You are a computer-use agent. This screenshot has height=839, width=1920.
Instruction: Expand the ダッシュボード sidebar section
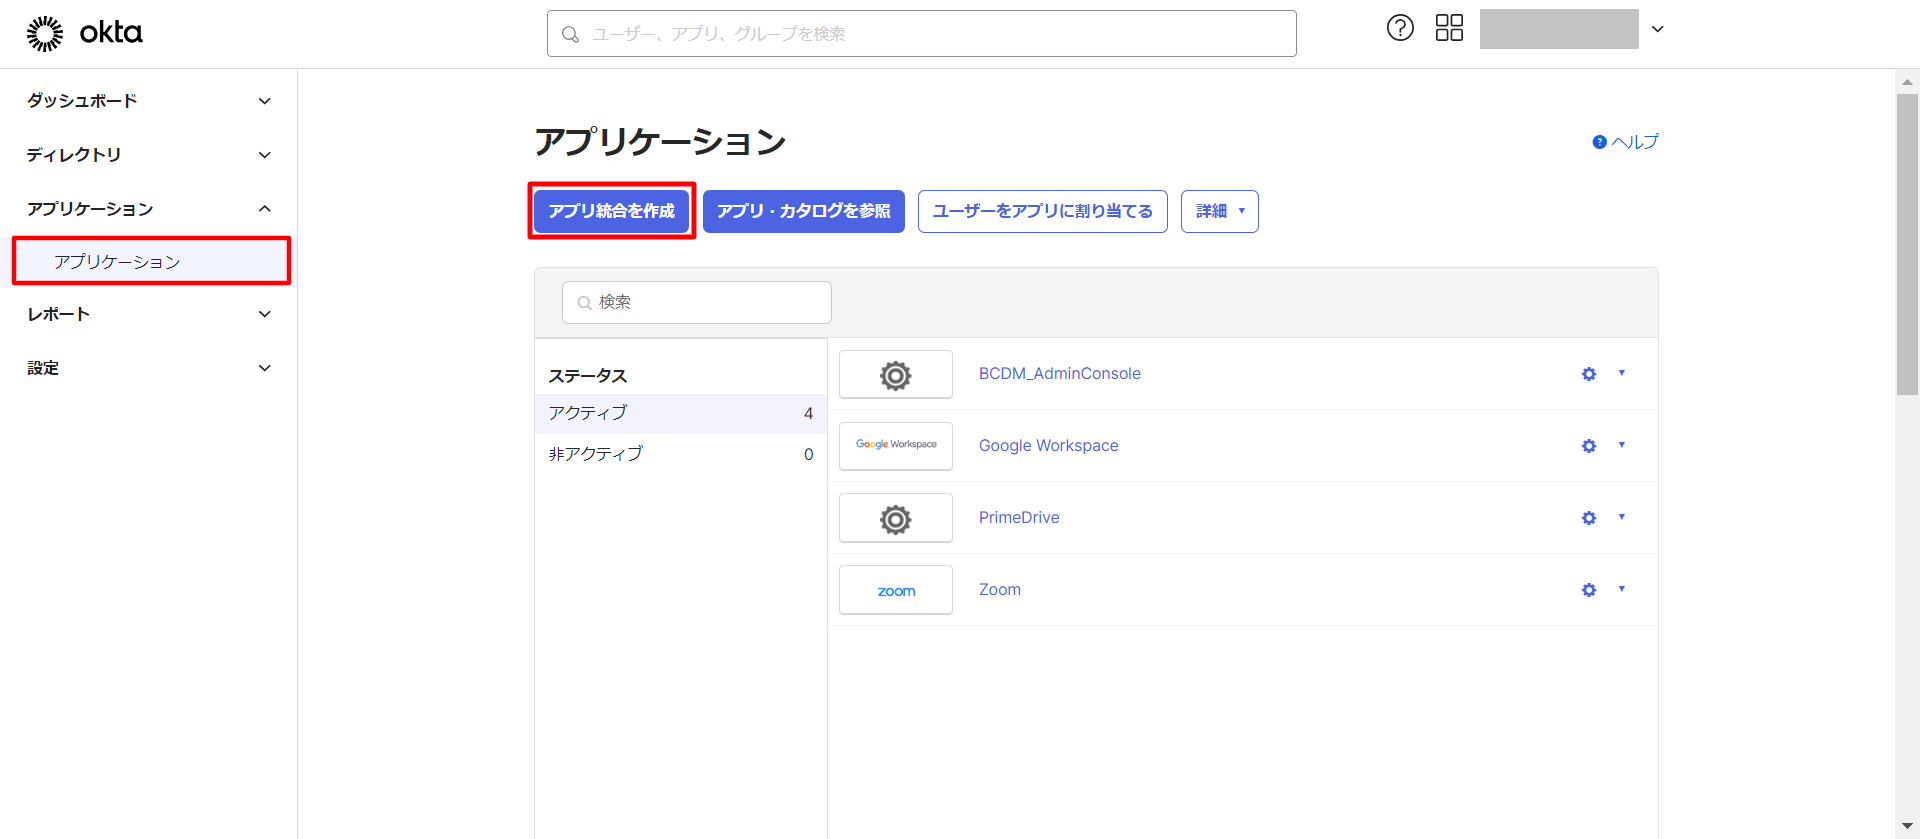150,101
